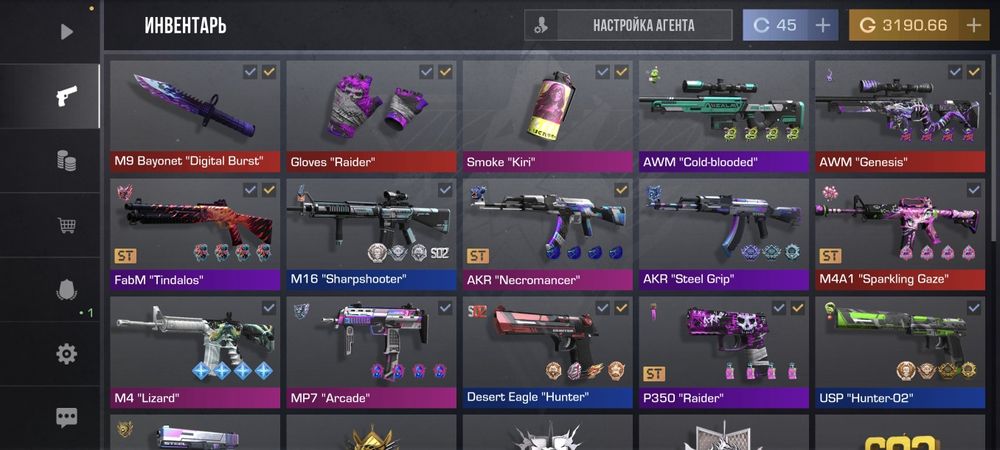Select the Smoke "Kiri" grenade card
Image resolution: width=1000 pixels, height=450 pixels.
[x=548, y=117]
